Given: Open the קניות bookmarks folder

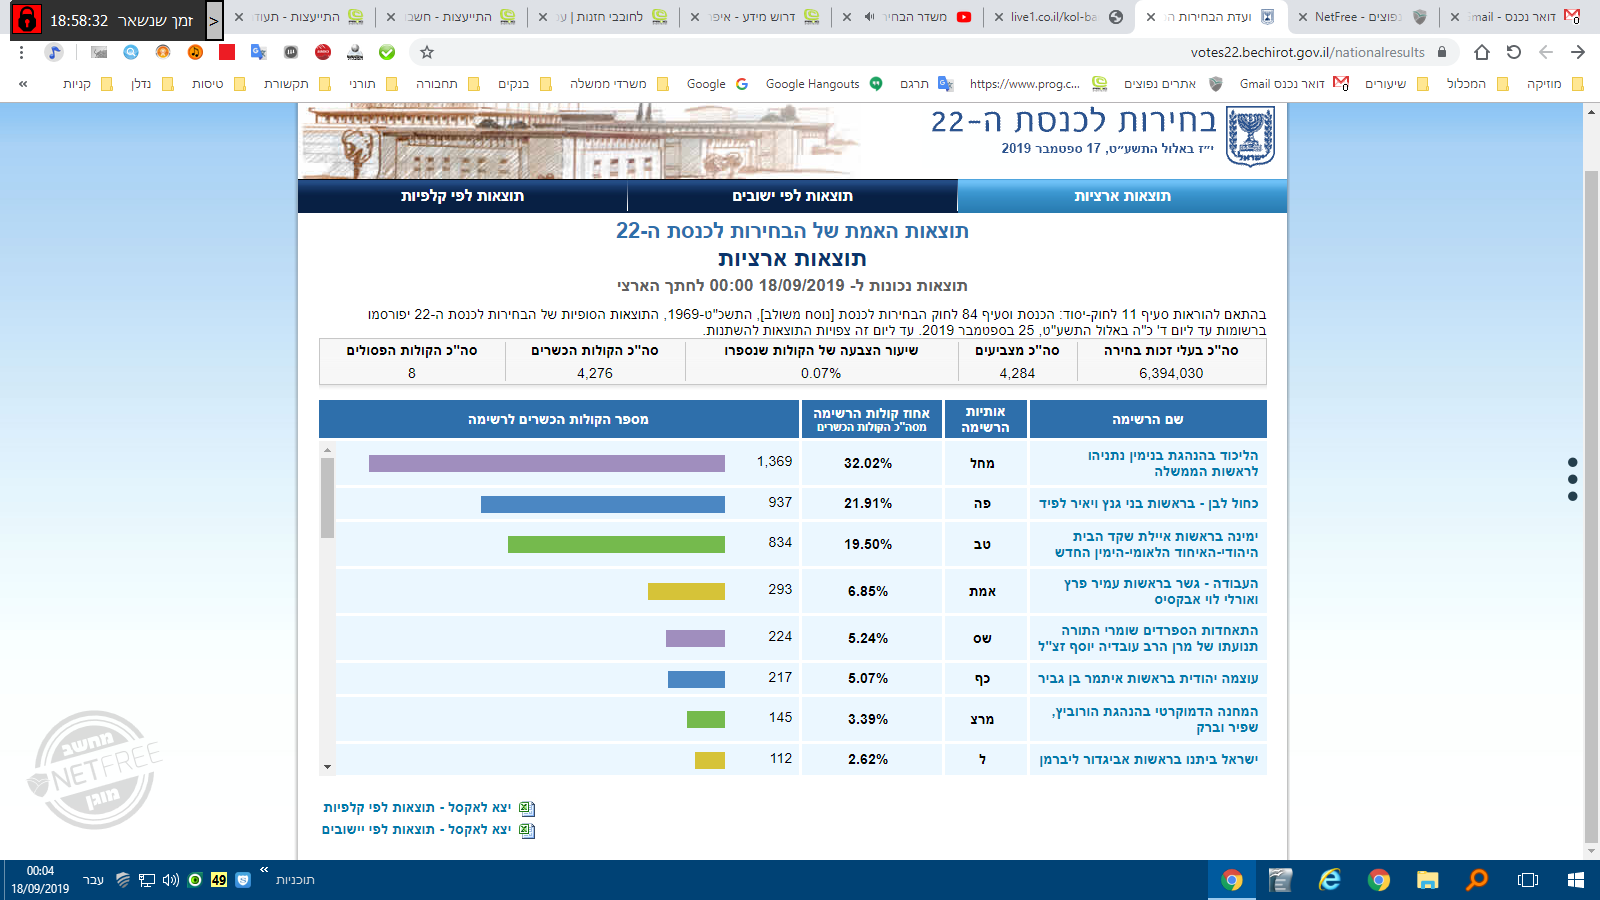Looking at the screenshot, I should click(x=88, y=84).
